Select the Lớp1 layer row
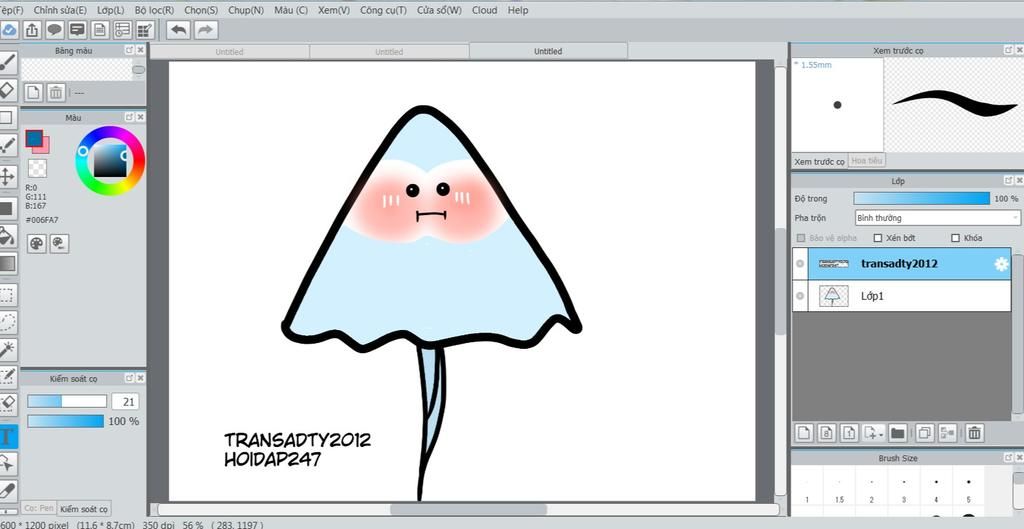 tap(902, 296)
